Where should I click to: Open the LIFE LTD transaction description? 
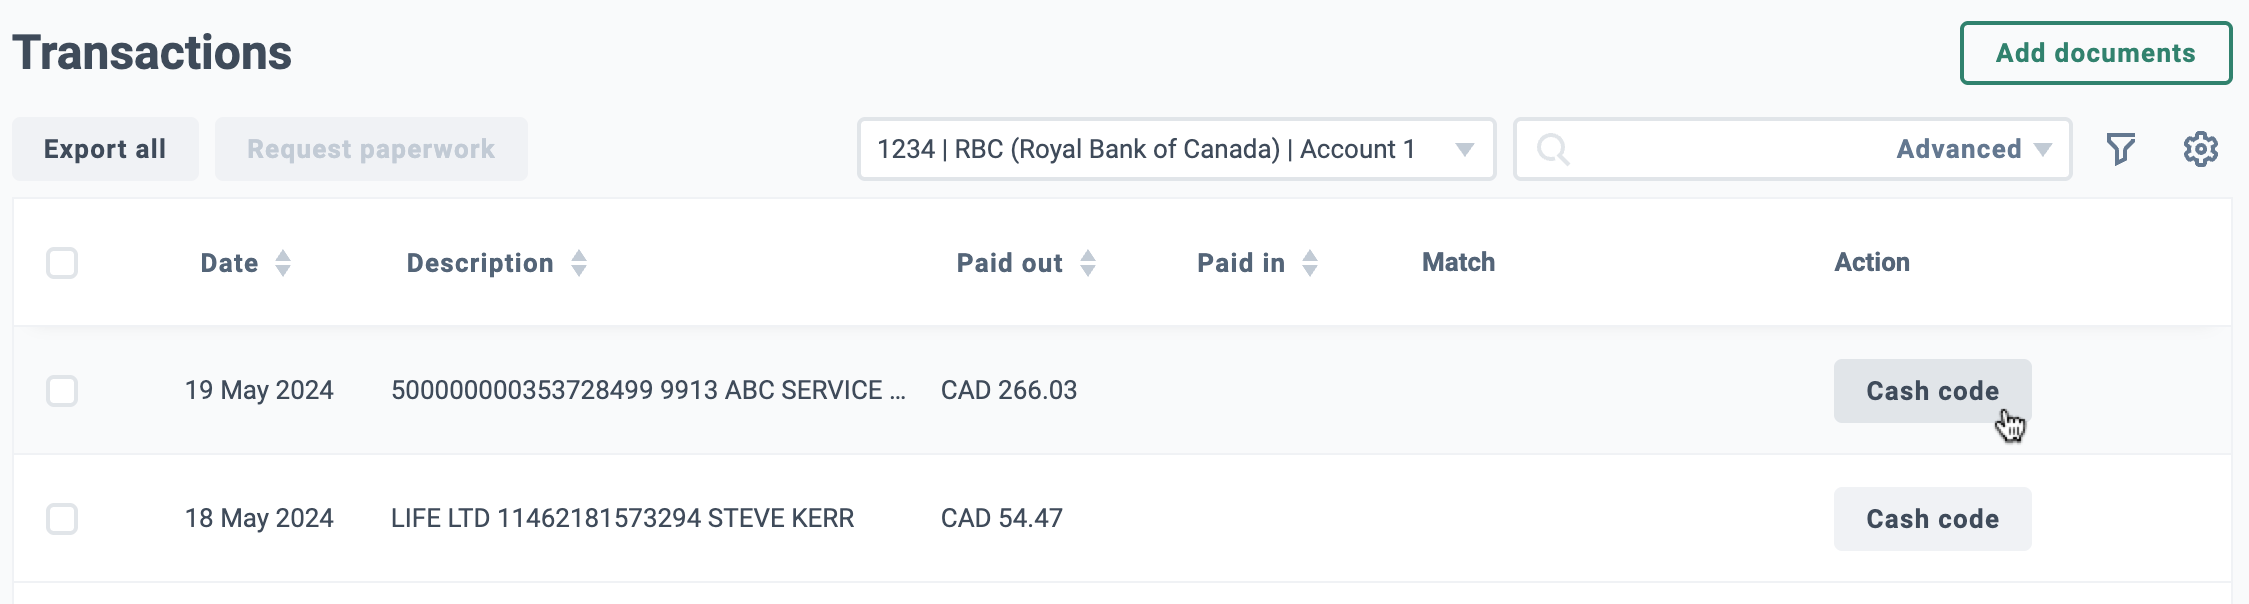[622, 518]
